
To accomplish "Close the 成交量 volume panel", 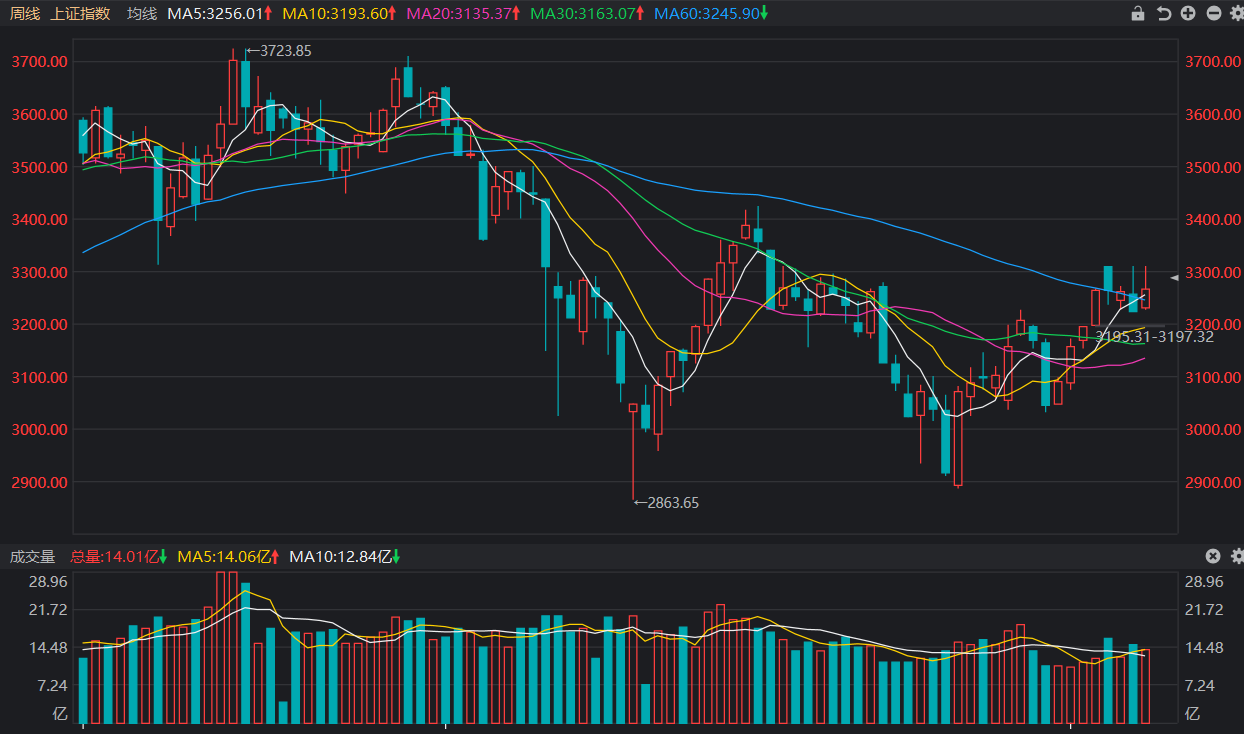I will click(1212, 556).
